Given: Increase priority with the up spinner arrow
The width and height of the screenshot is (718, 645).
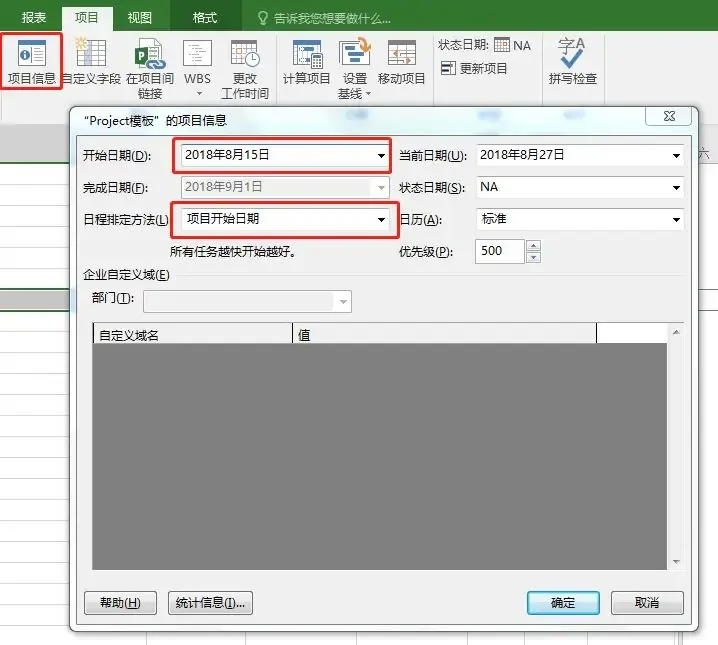Looking at the screenshot, I should click(x=533, y=246).
